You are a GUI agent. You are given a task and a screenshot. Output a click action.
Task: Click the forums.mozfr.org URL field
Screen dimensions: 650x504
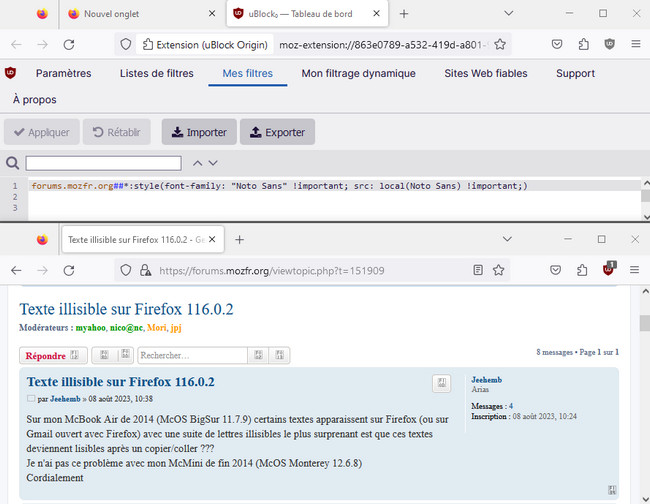click(272, 271)
